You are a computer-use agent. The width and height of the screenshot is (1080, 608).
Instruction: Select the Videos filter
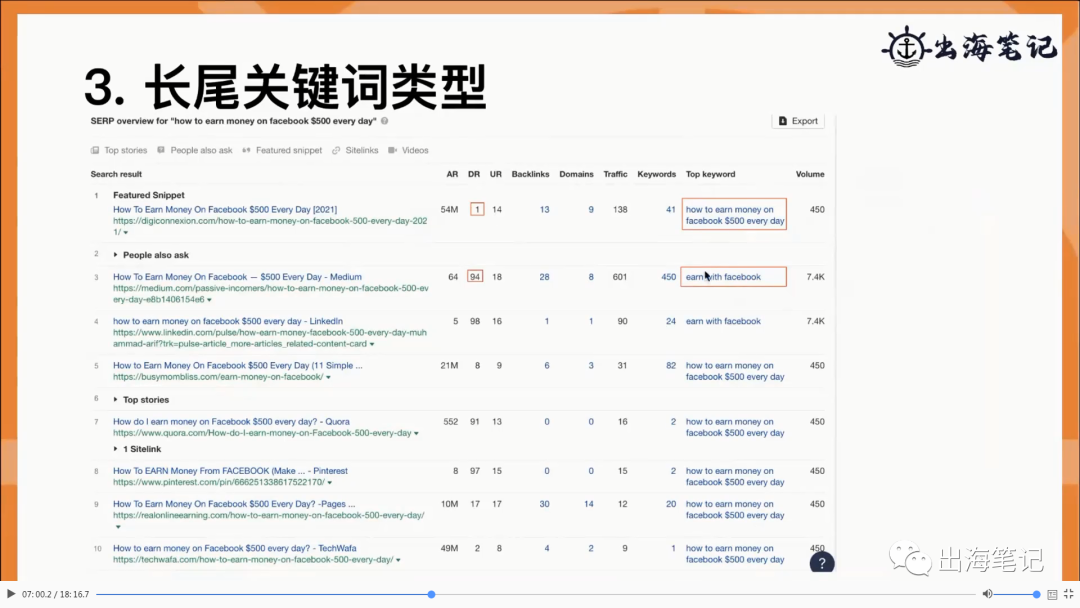click(409, 151)
